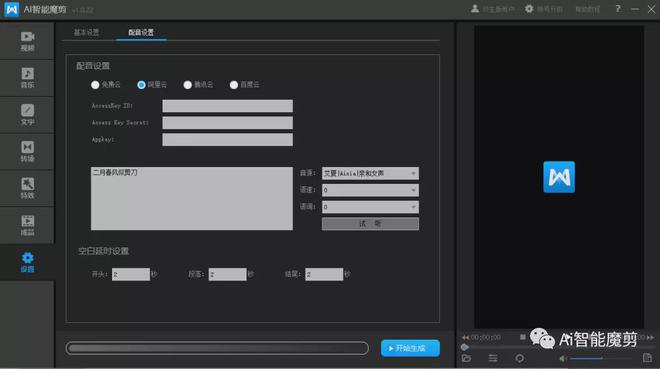This screenshot has height=369, width=660.
Task: Open the blue gear Settings sidebar item
Action: click(27, 262)
